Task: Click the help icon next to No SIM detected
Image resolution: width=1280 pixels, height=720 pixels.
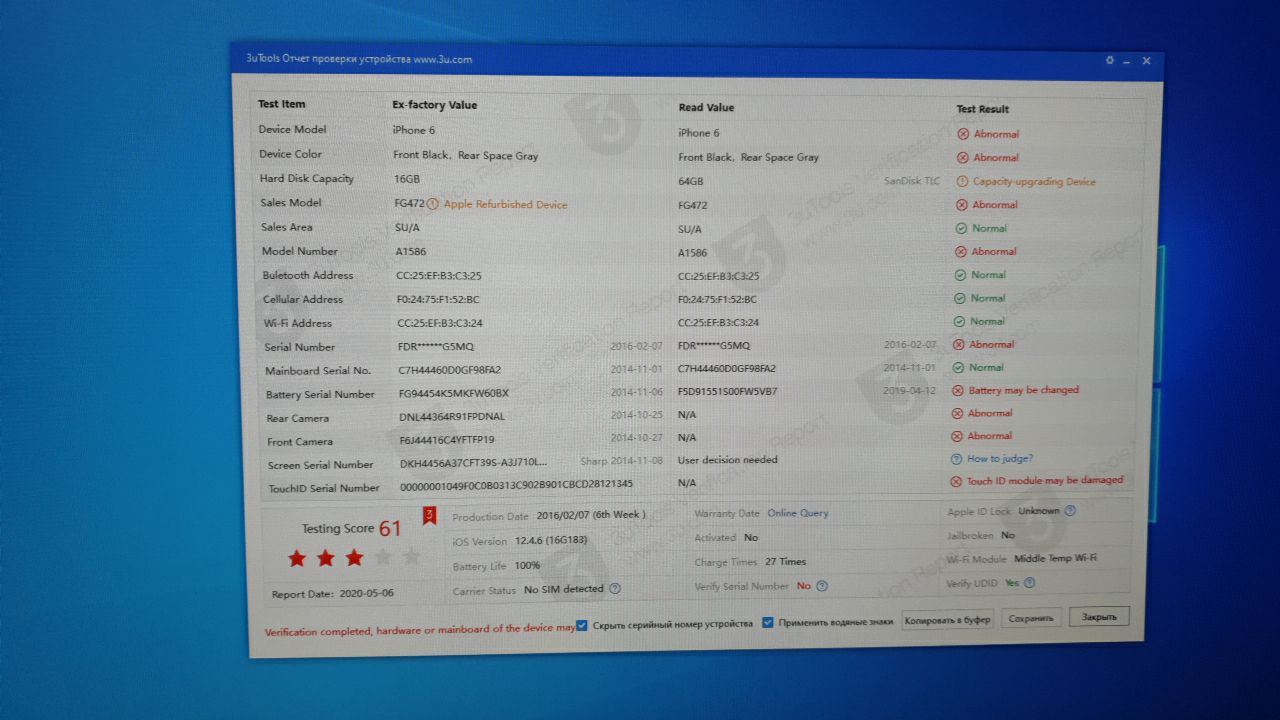Action: click(x=615, y=589)
